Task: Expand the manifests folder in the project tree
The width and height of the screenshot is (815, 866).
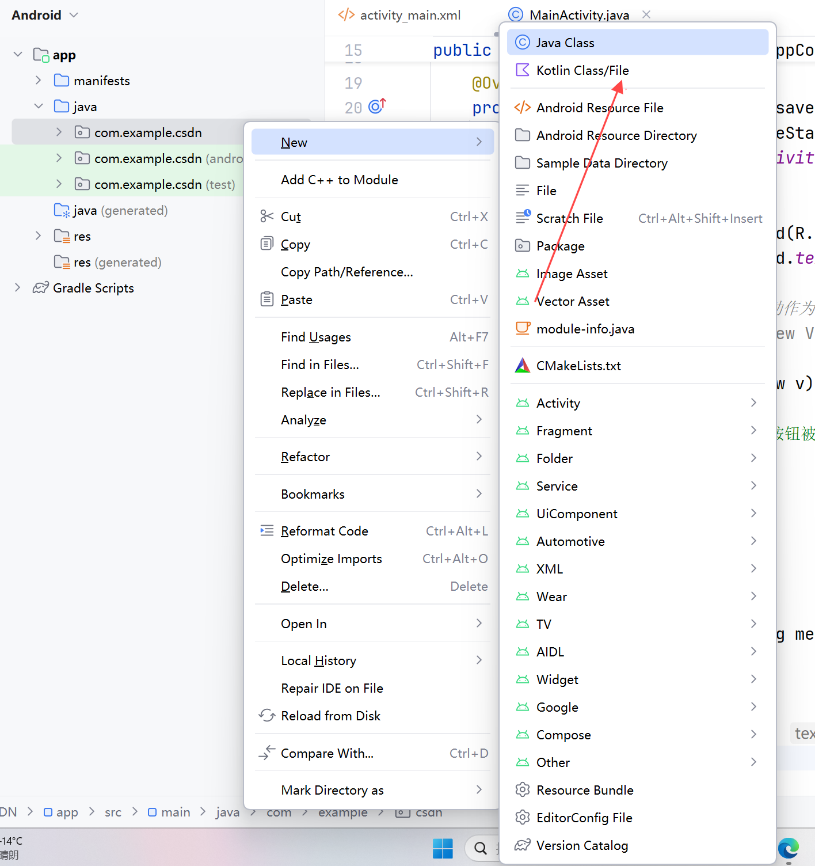Action: point(38,80)
